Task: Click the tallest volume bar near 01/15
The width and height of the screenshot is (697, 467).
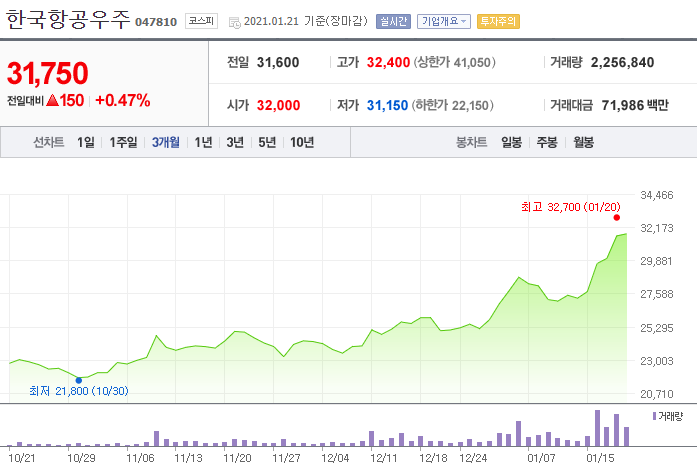Action: tap(597, 428)
